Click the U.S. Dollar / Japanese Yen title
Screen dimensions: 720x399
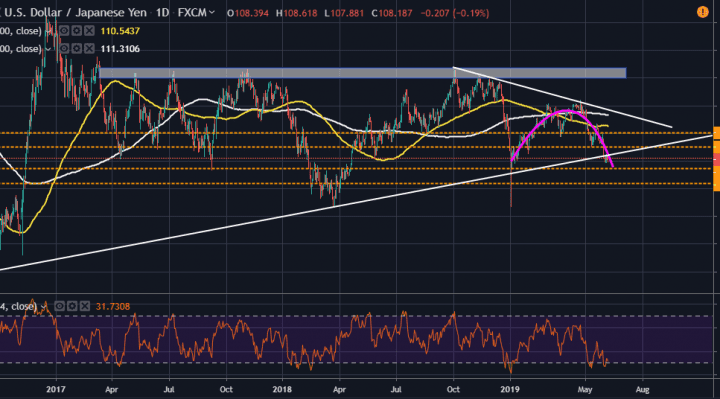[76, 13]
